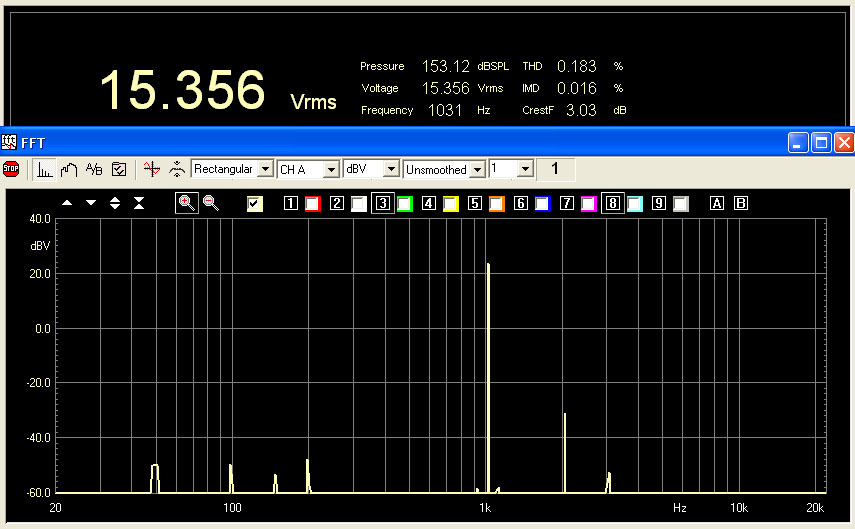855x529 pixels.
Task: Select the spectrum bars display icon
Action: point(44,169)
